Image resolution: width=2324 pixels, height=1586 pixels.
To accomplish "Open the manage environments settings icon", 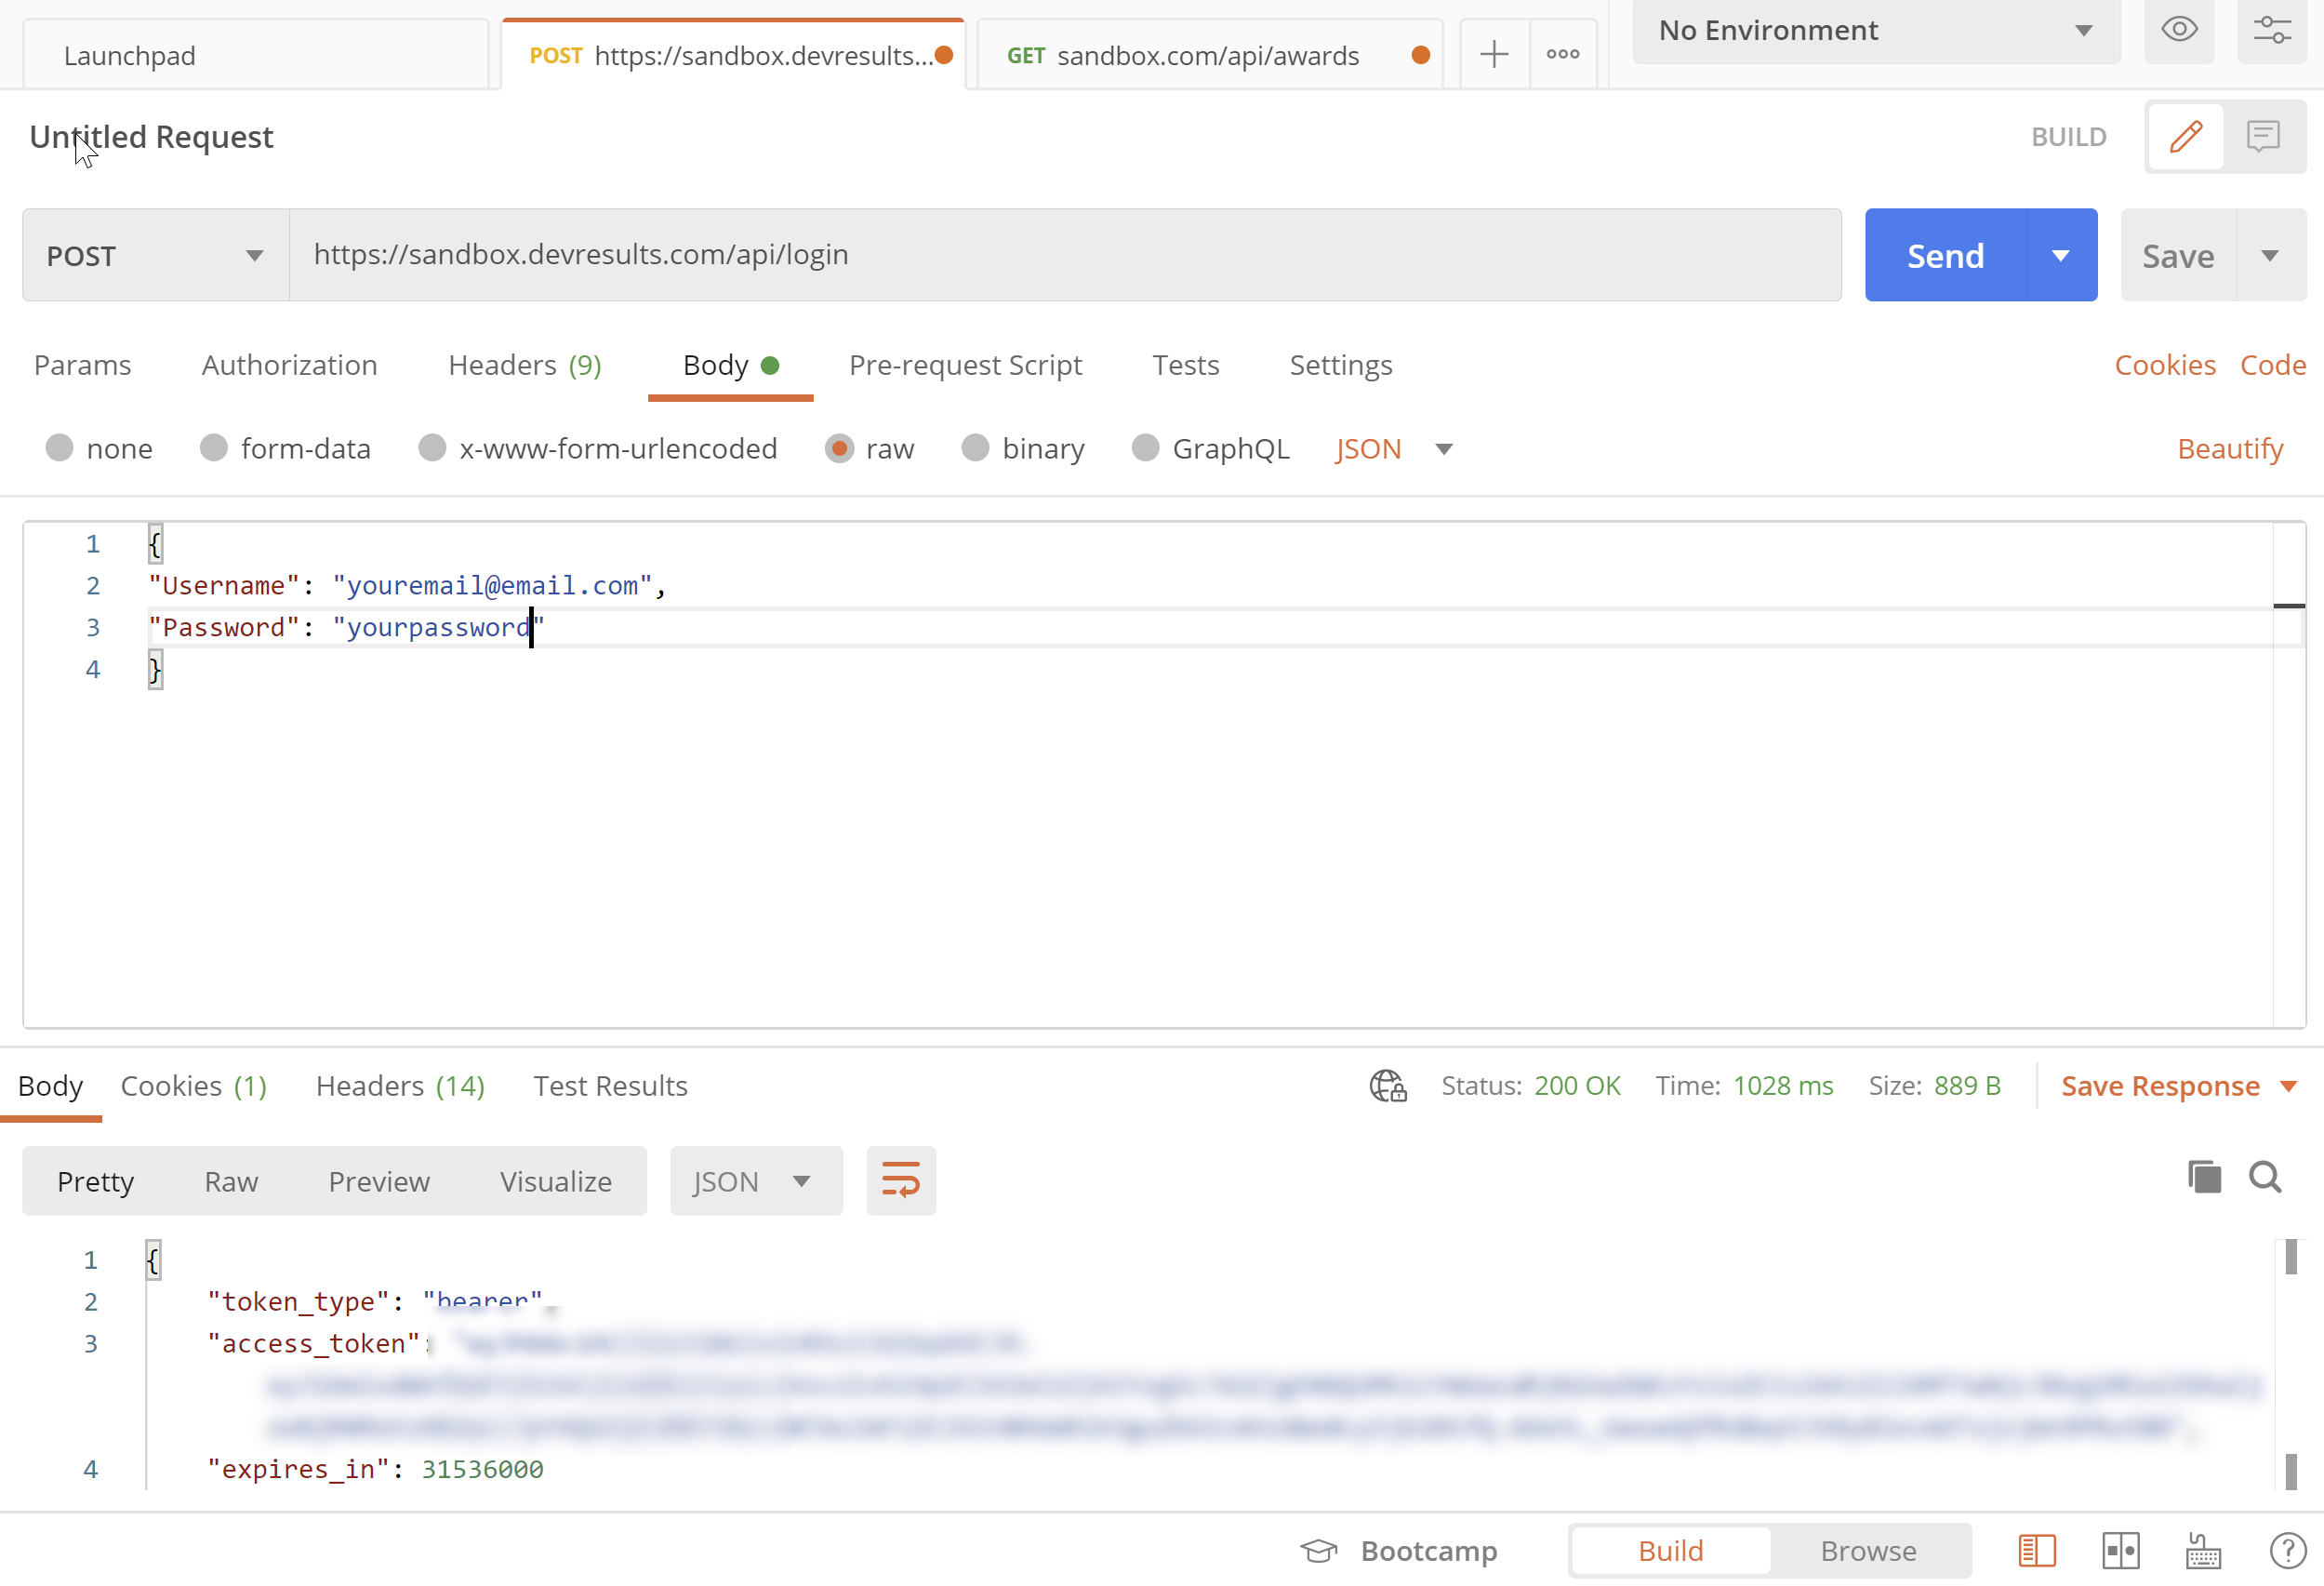I will [x=2271, y=30].
